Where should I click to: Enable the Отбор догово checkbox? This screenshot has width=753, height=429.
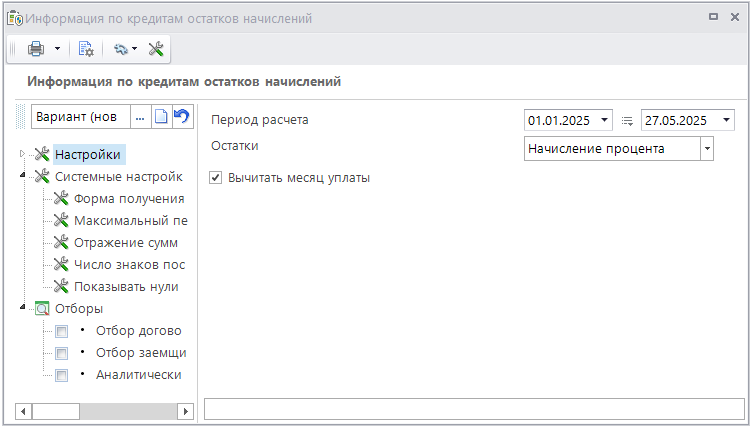pos(62,331)
